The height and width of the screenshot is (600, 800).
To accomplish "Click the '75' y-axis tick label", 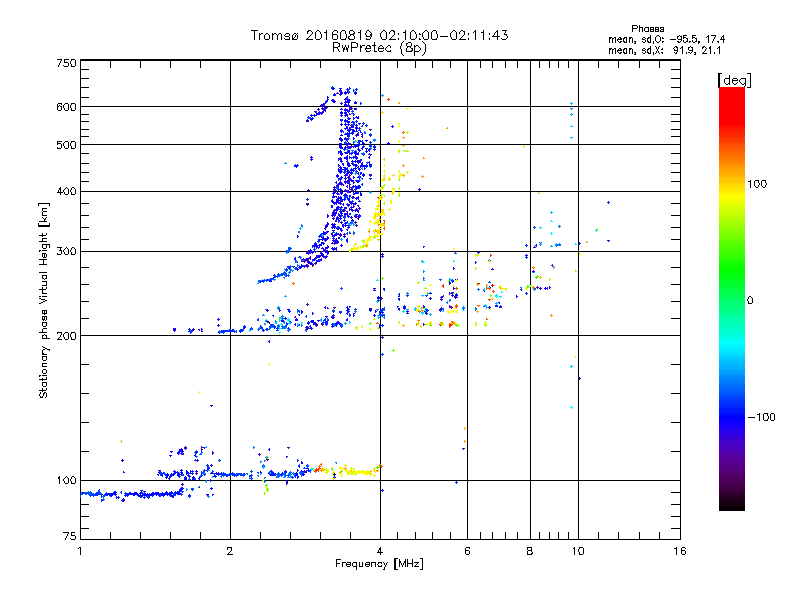I will [70, 536].
